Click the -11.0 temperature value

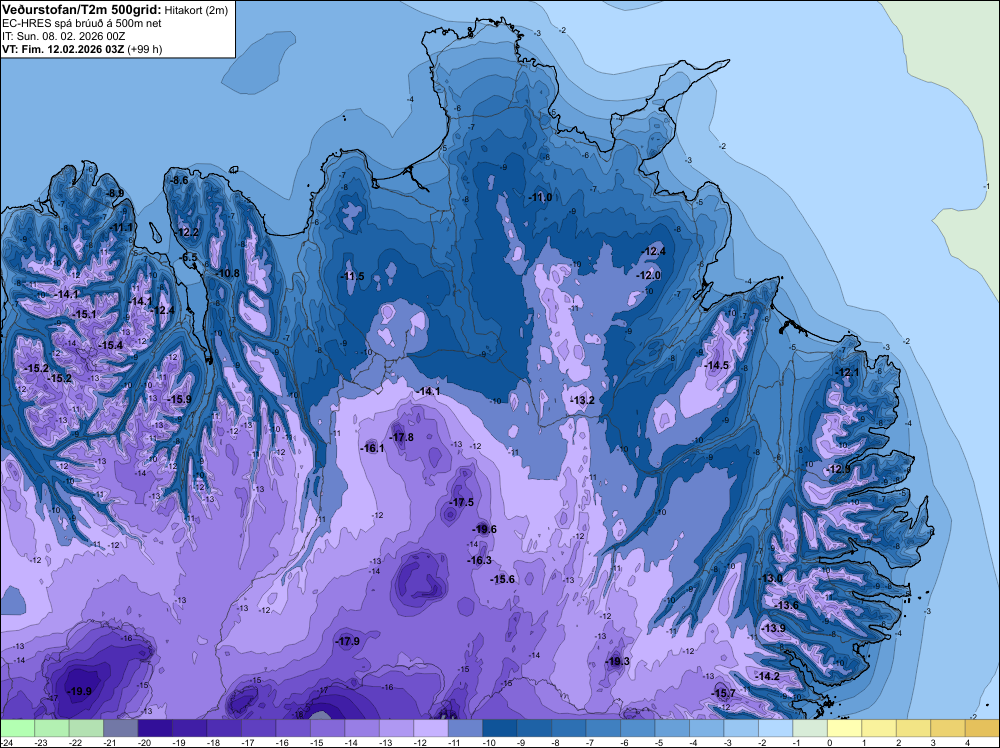(540, 198)
